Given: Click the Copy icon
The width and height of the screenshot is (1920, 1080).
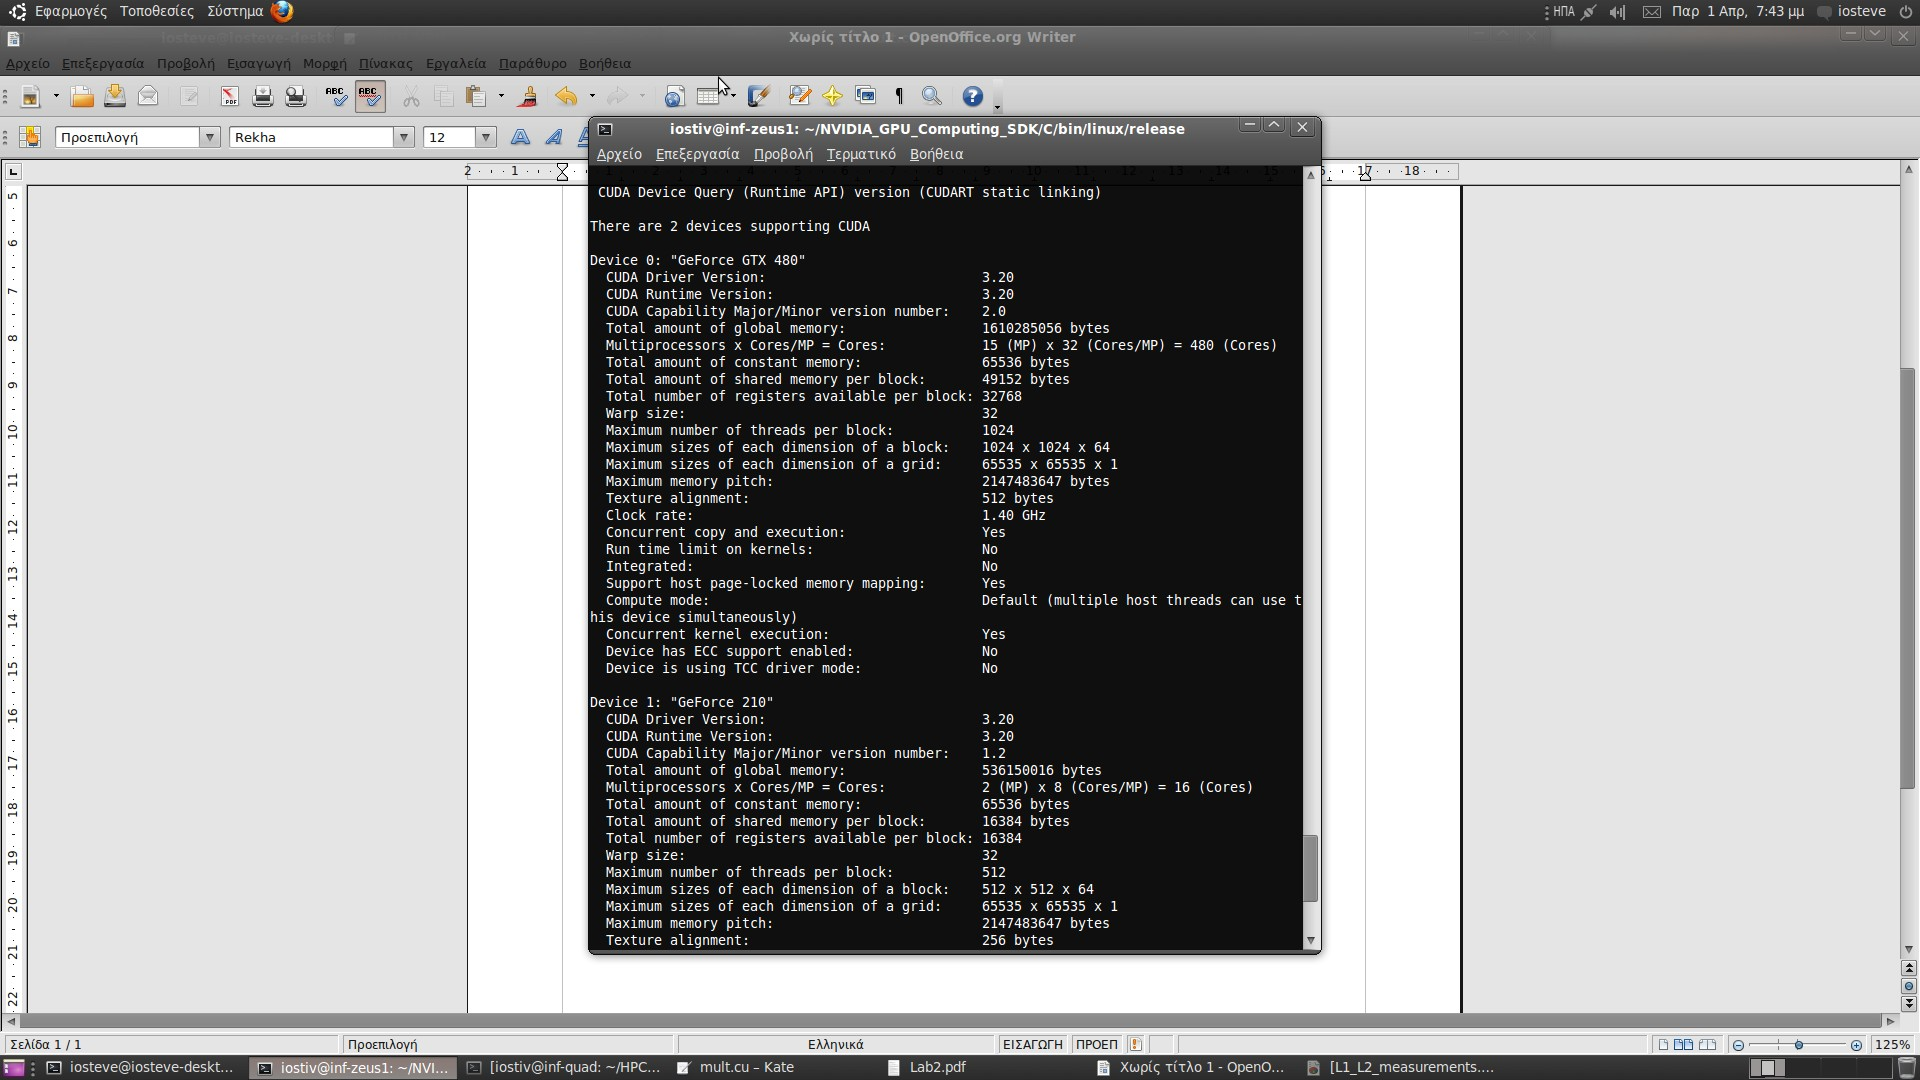Looking at the screenshot, I should pos(444,96).
